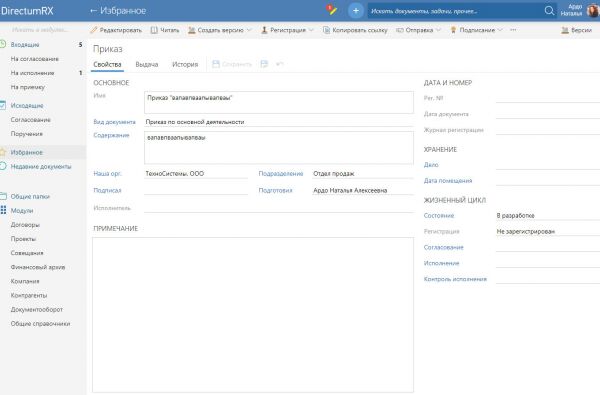Click the search magnifier icon
600x395 pixels.
tap(549, 11)
